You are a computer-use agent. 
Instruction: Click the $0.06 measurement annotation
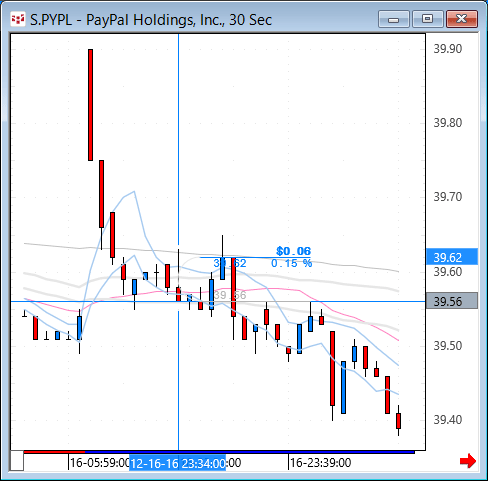294,251
